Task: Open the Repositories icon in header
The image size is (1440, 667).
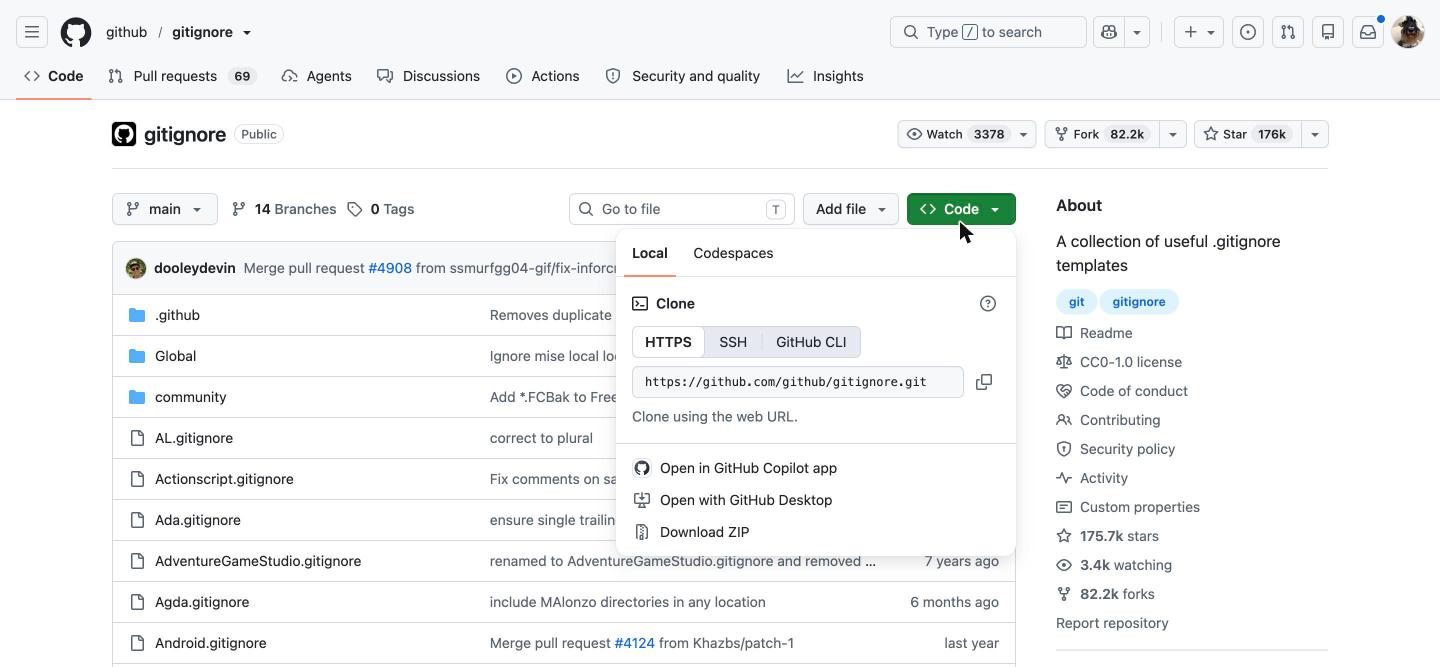Action: pos(1328,32)
